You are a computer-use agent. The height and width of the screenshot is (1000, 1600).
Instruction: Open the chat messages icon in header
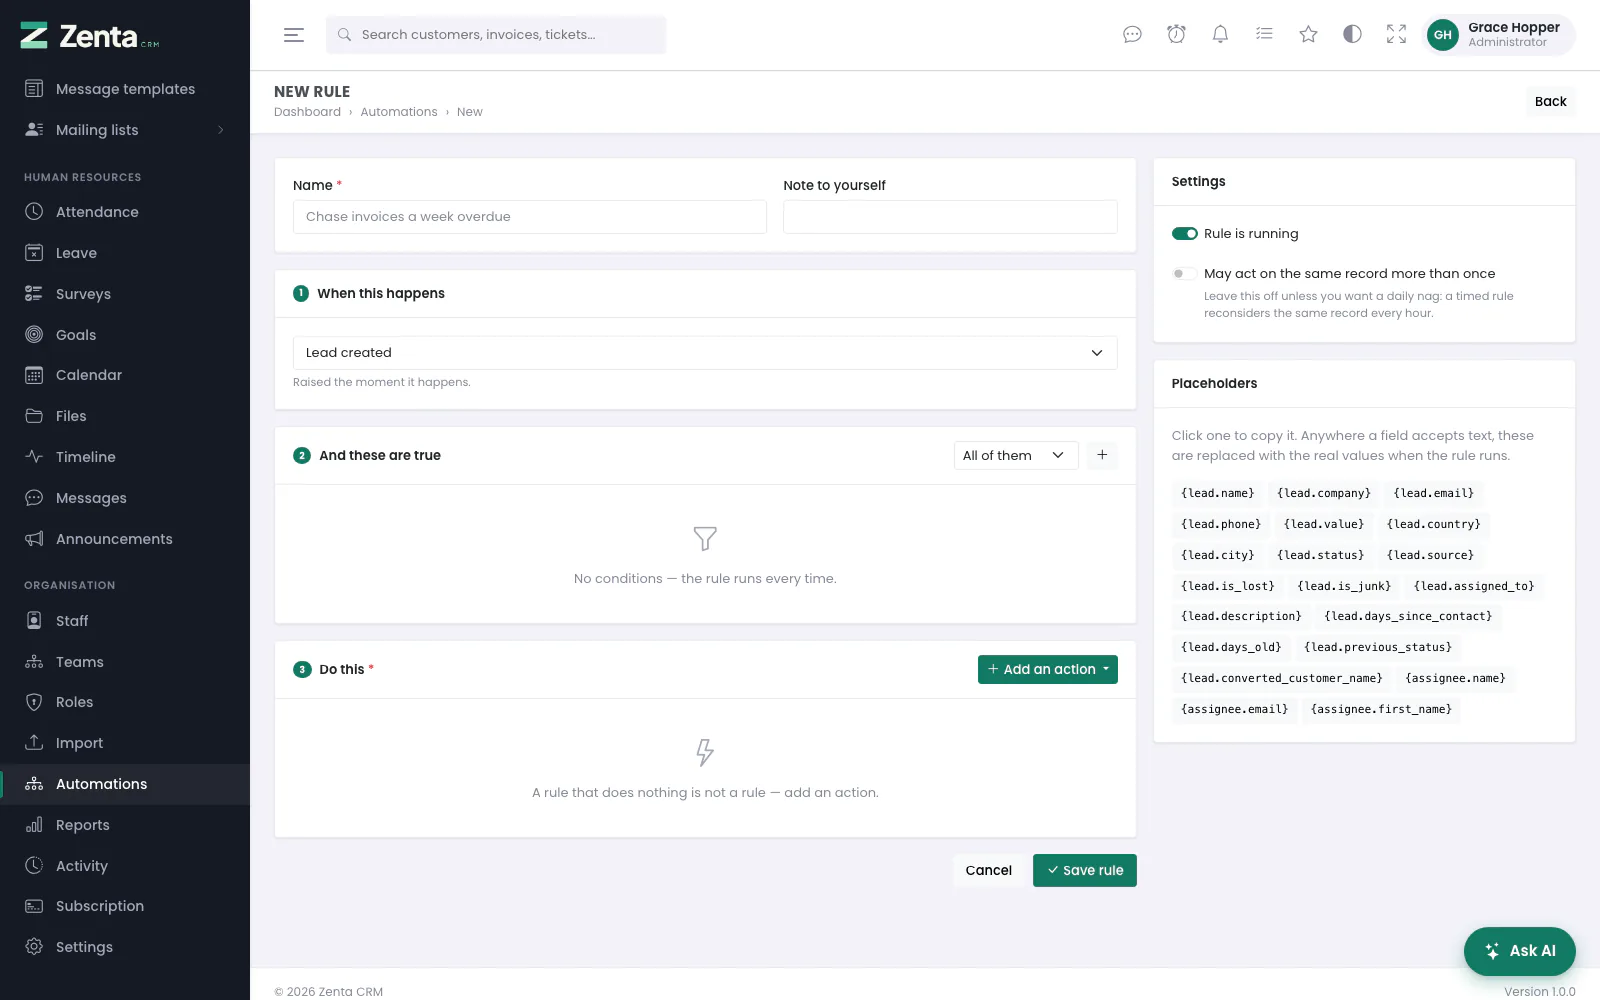tap(1132, 35)
